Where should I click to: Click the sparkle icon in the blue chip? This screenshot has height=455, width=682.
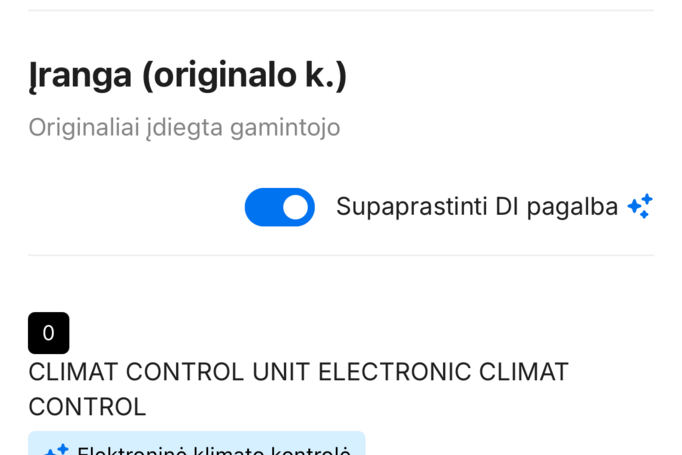(x=56, y=451)
